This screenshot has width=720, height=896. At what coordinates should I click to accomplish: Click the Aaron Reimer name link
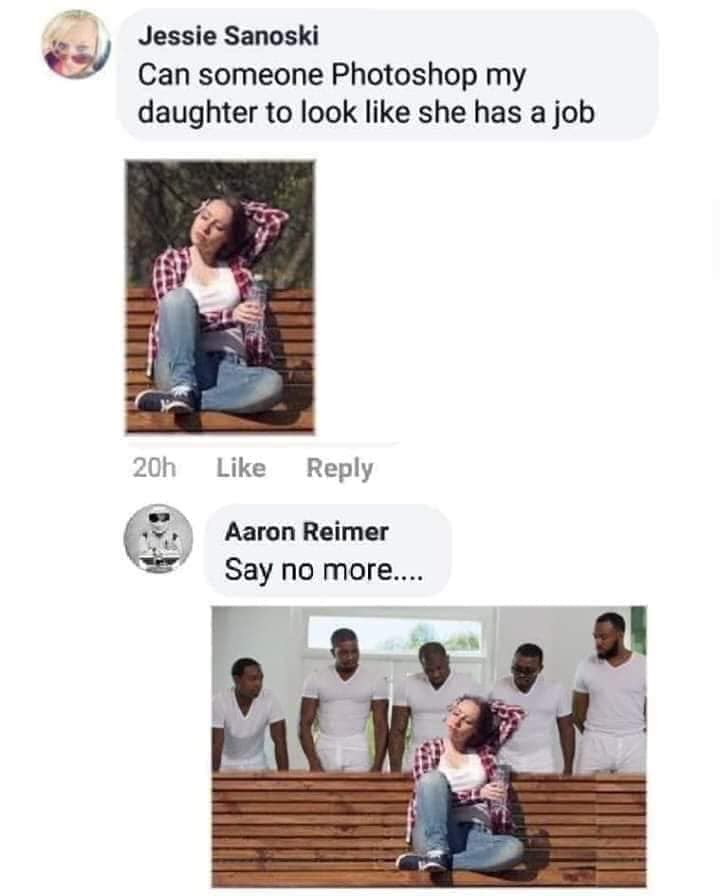(306, 531)
